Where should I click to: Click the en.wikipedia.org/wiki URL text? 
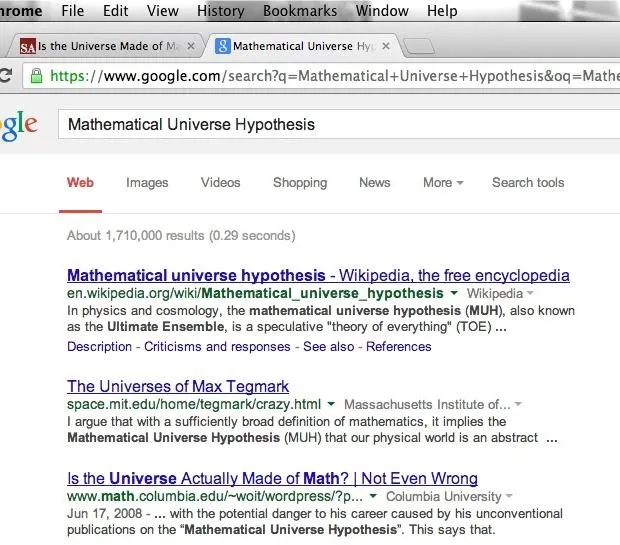tap(255, 293)
